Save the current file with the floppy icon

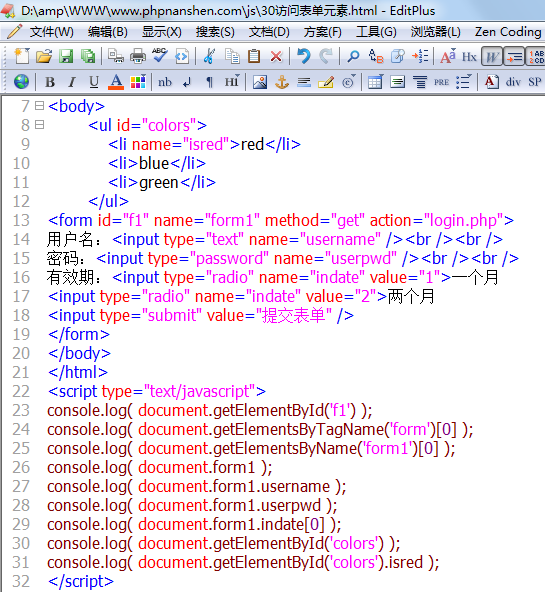(x=66, y=57)
